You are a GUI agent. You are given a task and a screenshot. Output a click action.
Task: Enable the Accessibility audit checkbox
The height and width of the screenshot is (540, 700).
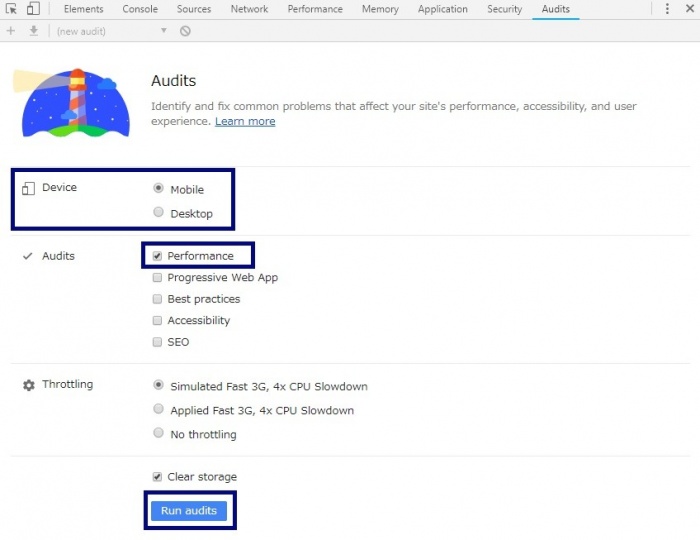pos(157,321)
